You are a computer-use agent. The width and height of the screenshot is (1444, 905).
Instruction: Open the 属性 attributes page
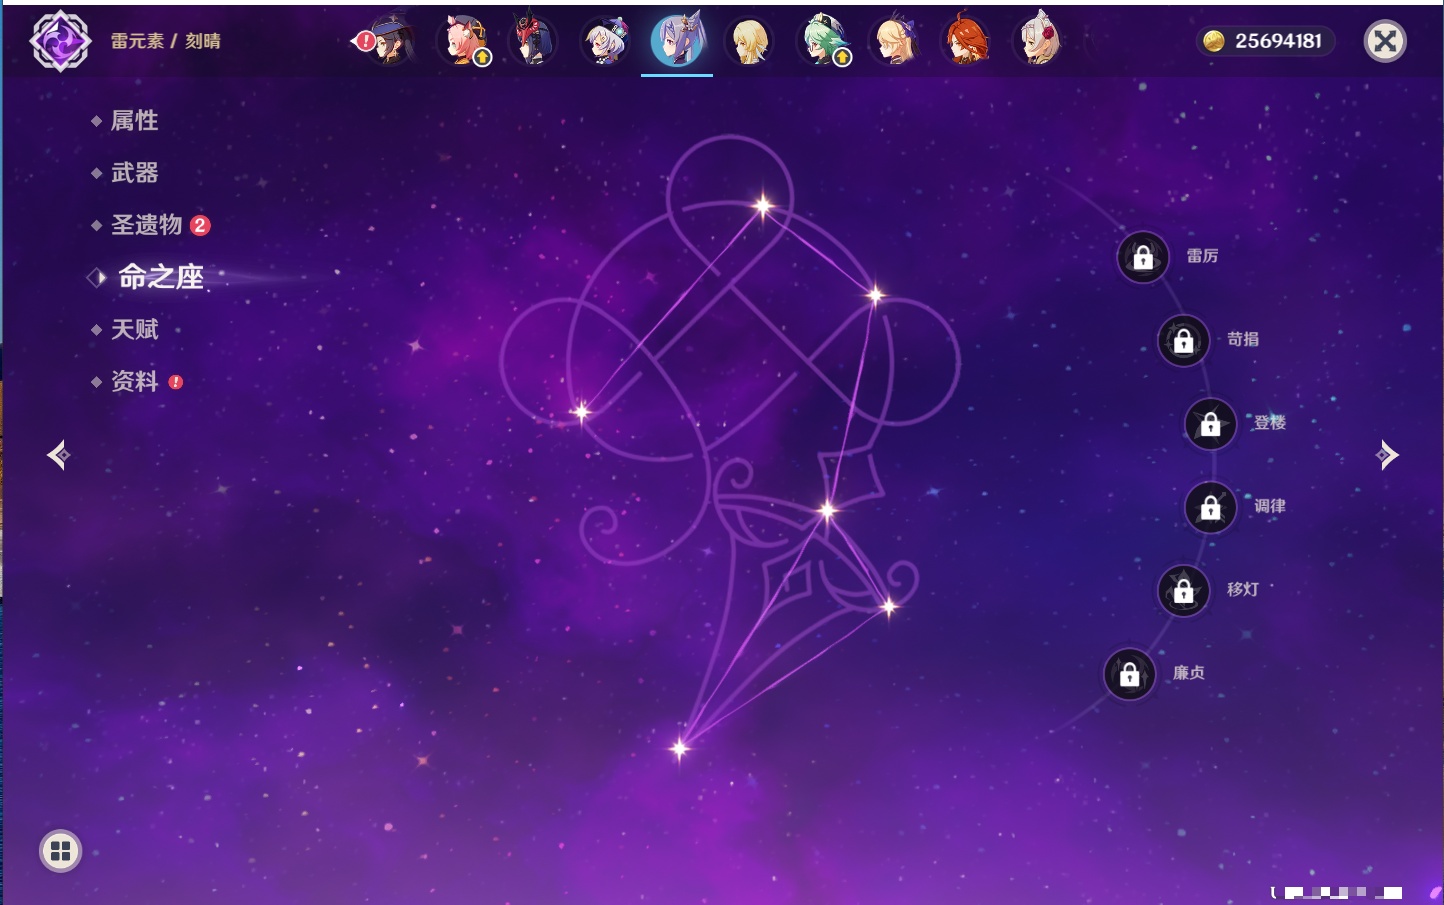click(x=134, y=121)
